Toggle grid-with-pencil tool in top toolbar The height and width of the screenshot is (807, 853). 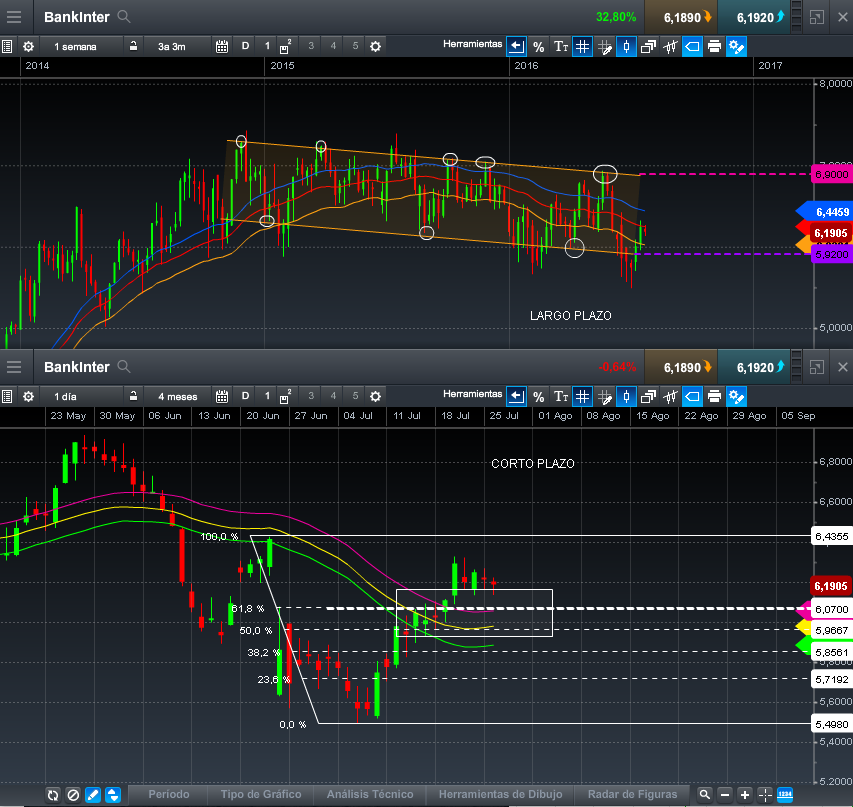pos(604,47)
